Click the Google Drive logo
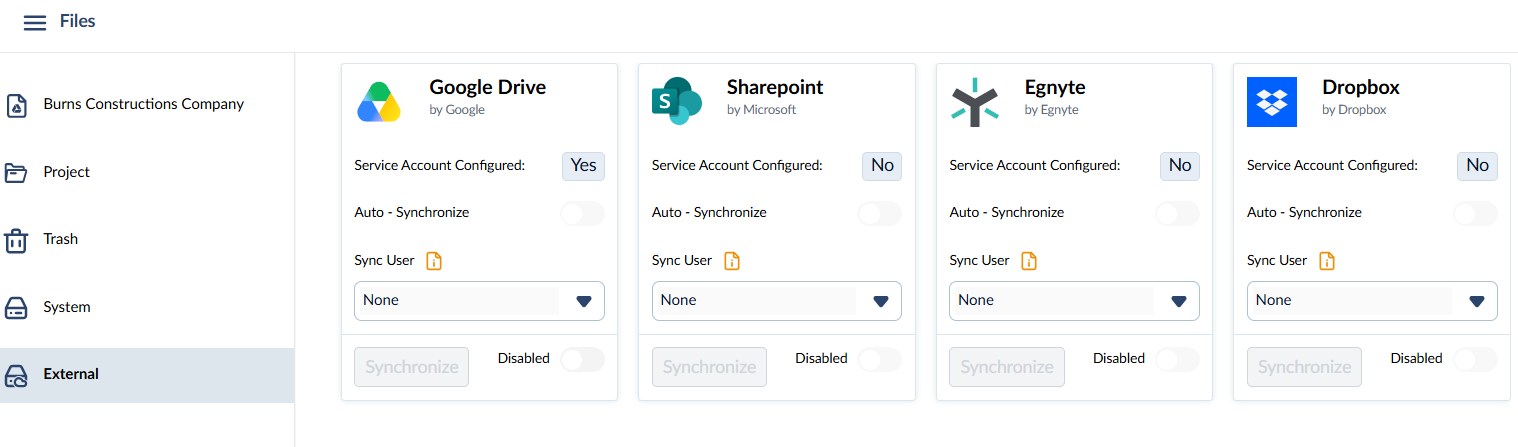The image size is (1518, 447). [379, 102]
